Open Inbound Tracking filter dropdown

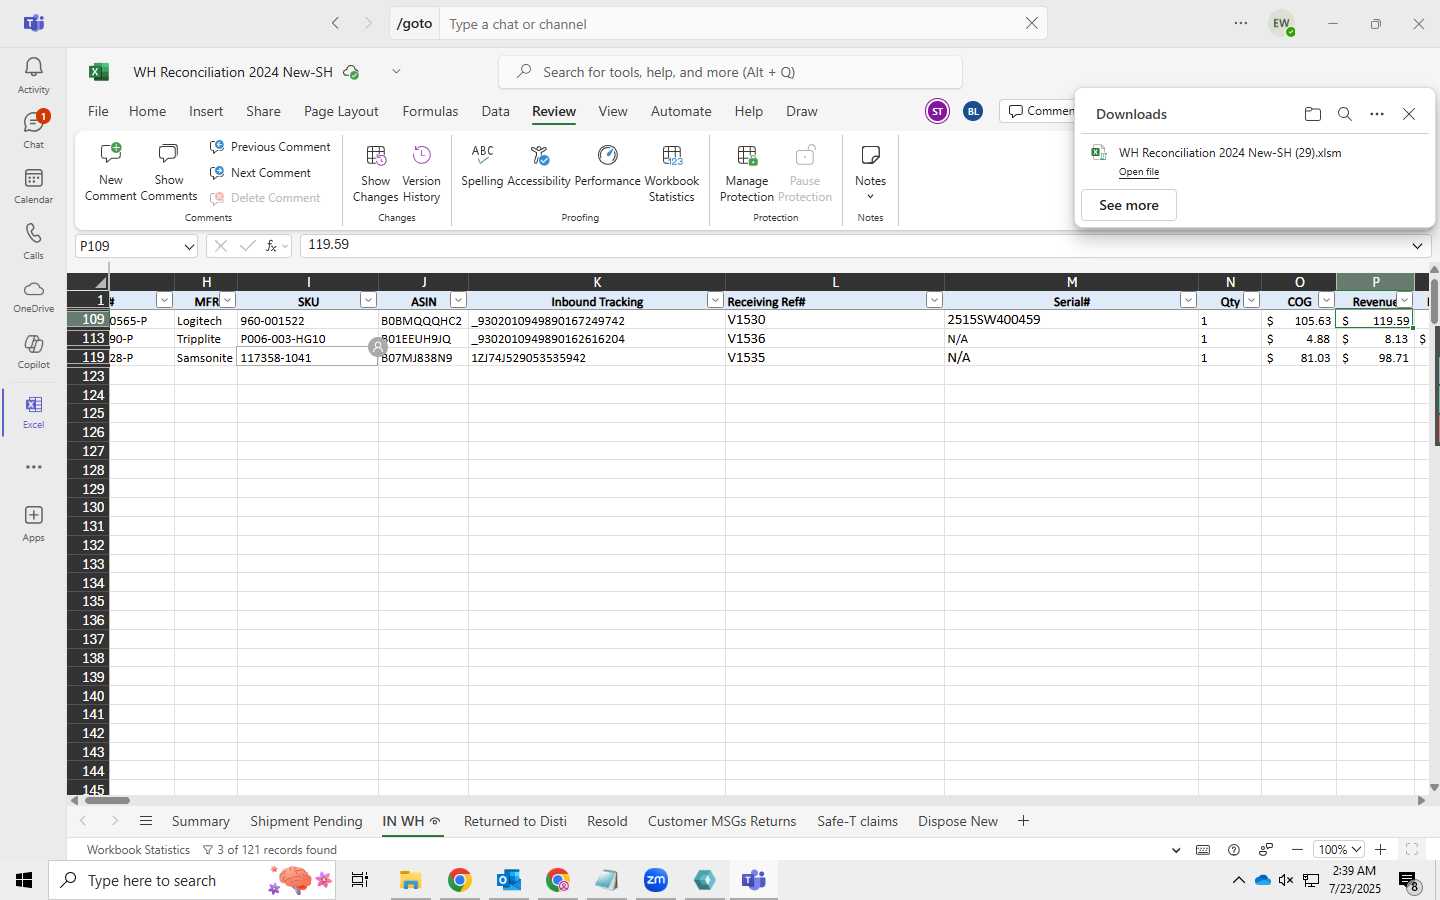click(715, 301)
